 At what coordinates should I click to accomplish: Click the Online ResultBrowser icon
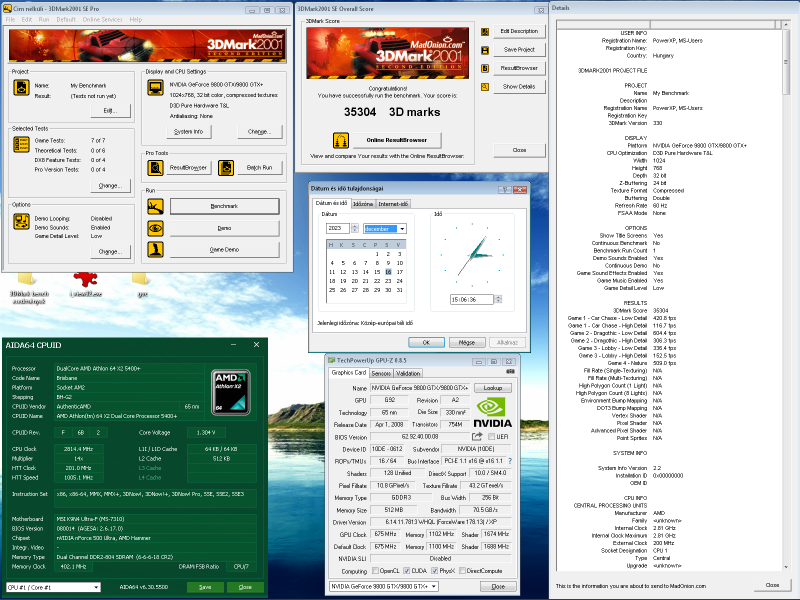pos(341,140)
